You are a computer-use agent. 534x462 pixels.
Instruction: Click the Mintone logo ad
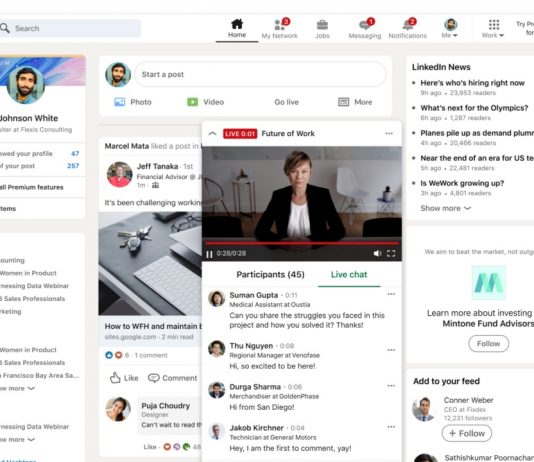pos(489,283)
